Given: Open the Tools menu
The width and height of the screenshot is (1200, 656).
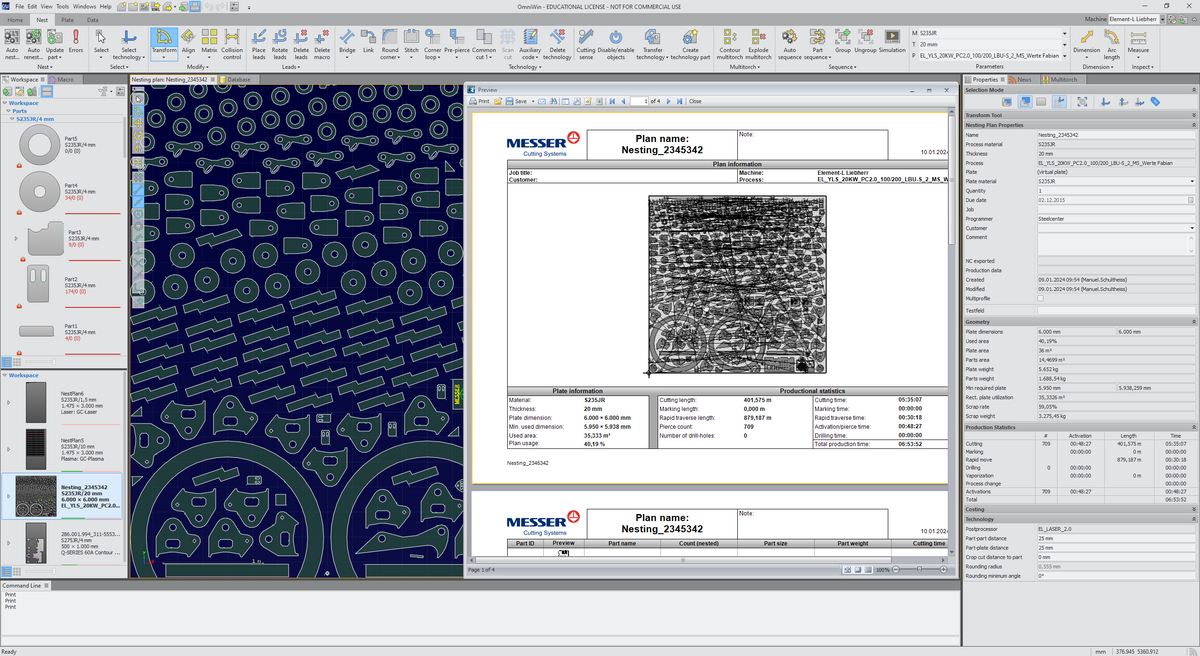Looking at the screenshot, I should [x=62, y=6].
